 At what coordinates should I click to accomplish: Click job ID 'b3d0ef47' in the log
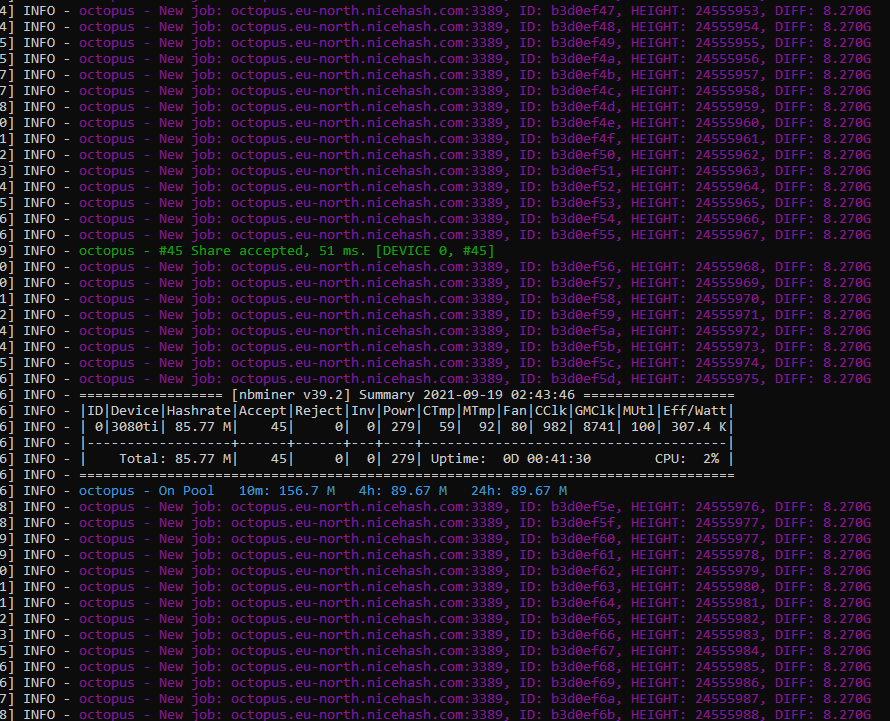(x=583, y=11)
